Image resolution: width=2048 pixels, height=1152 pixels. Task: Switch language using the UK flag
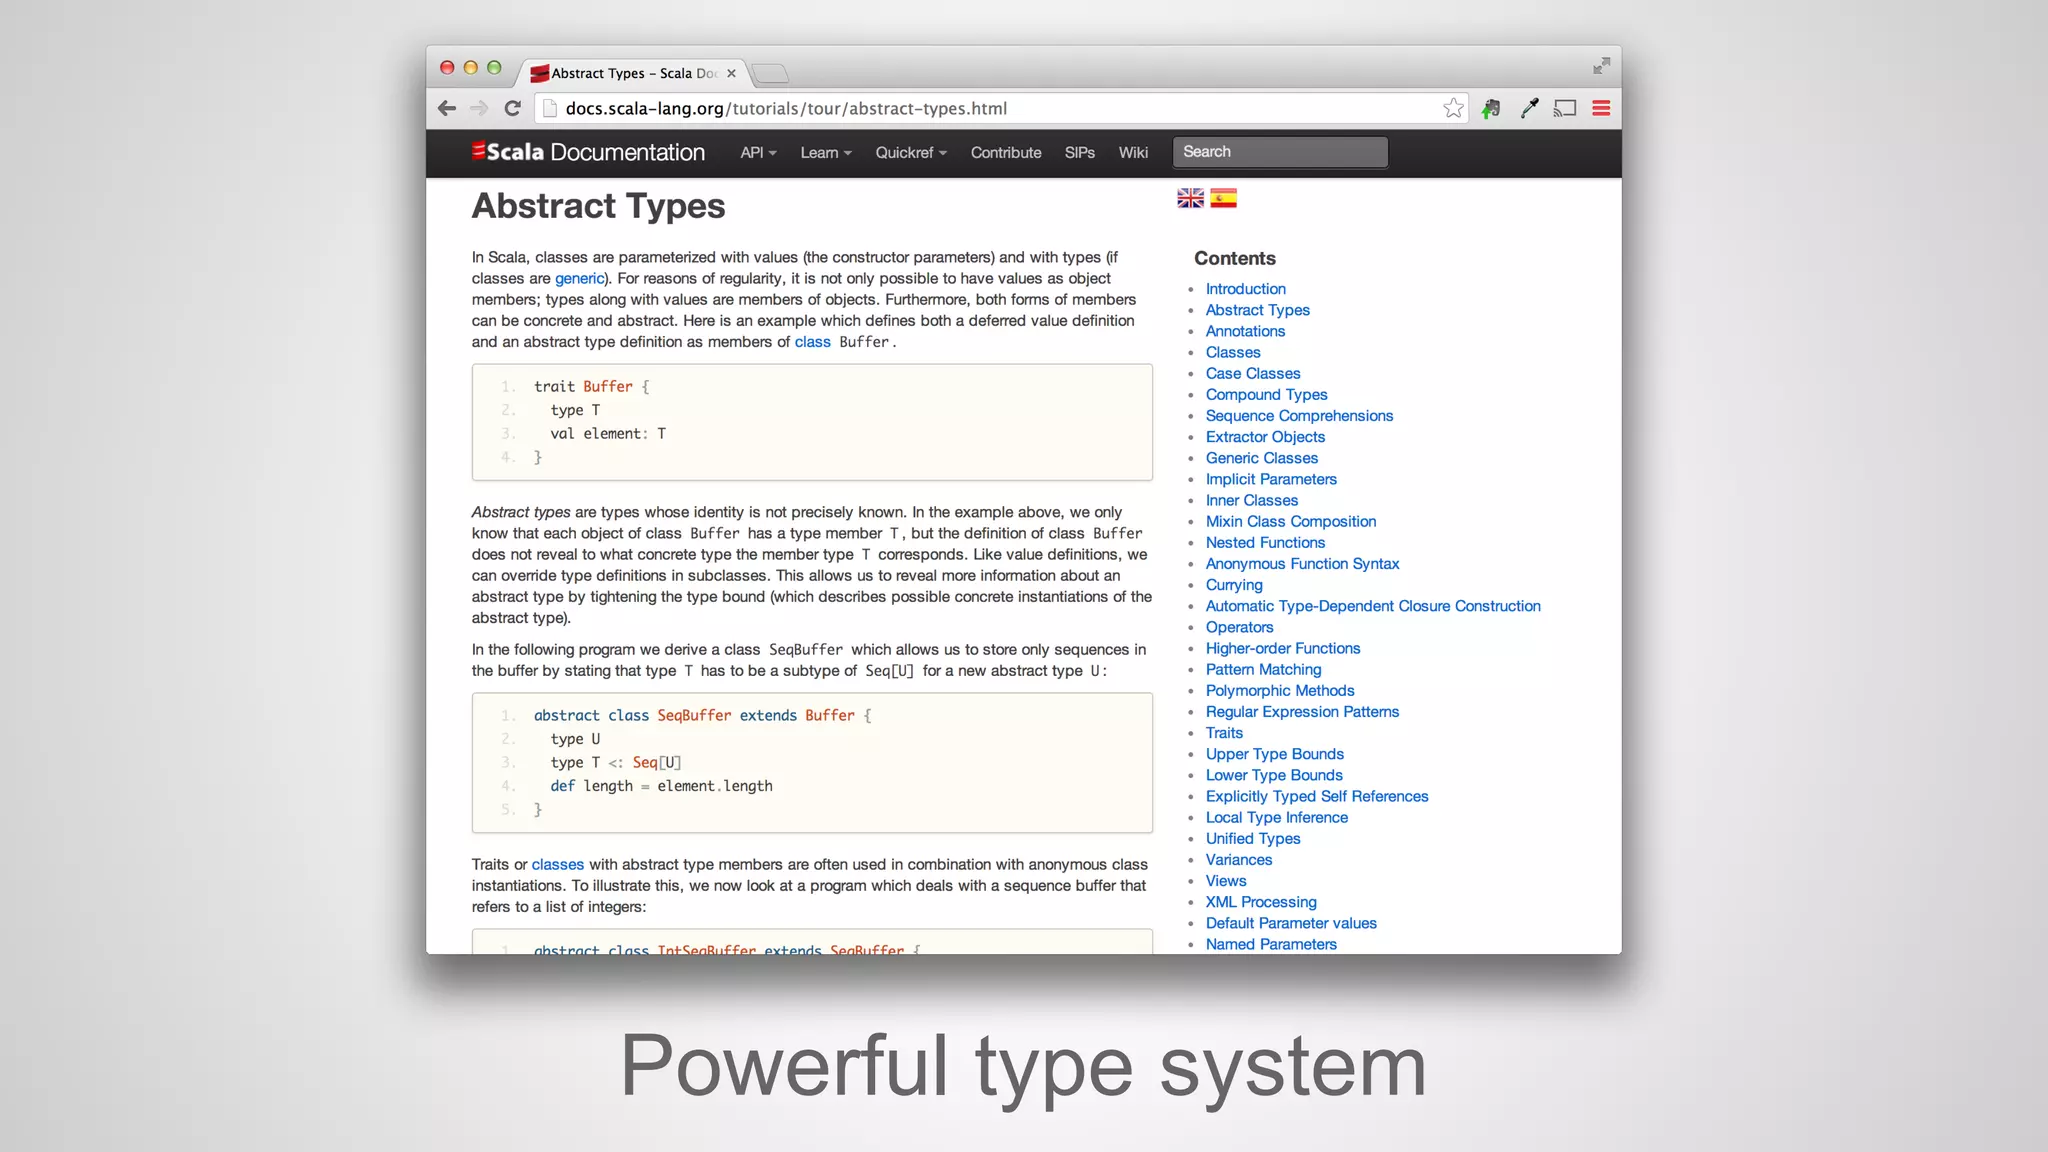click(1190, 198)
